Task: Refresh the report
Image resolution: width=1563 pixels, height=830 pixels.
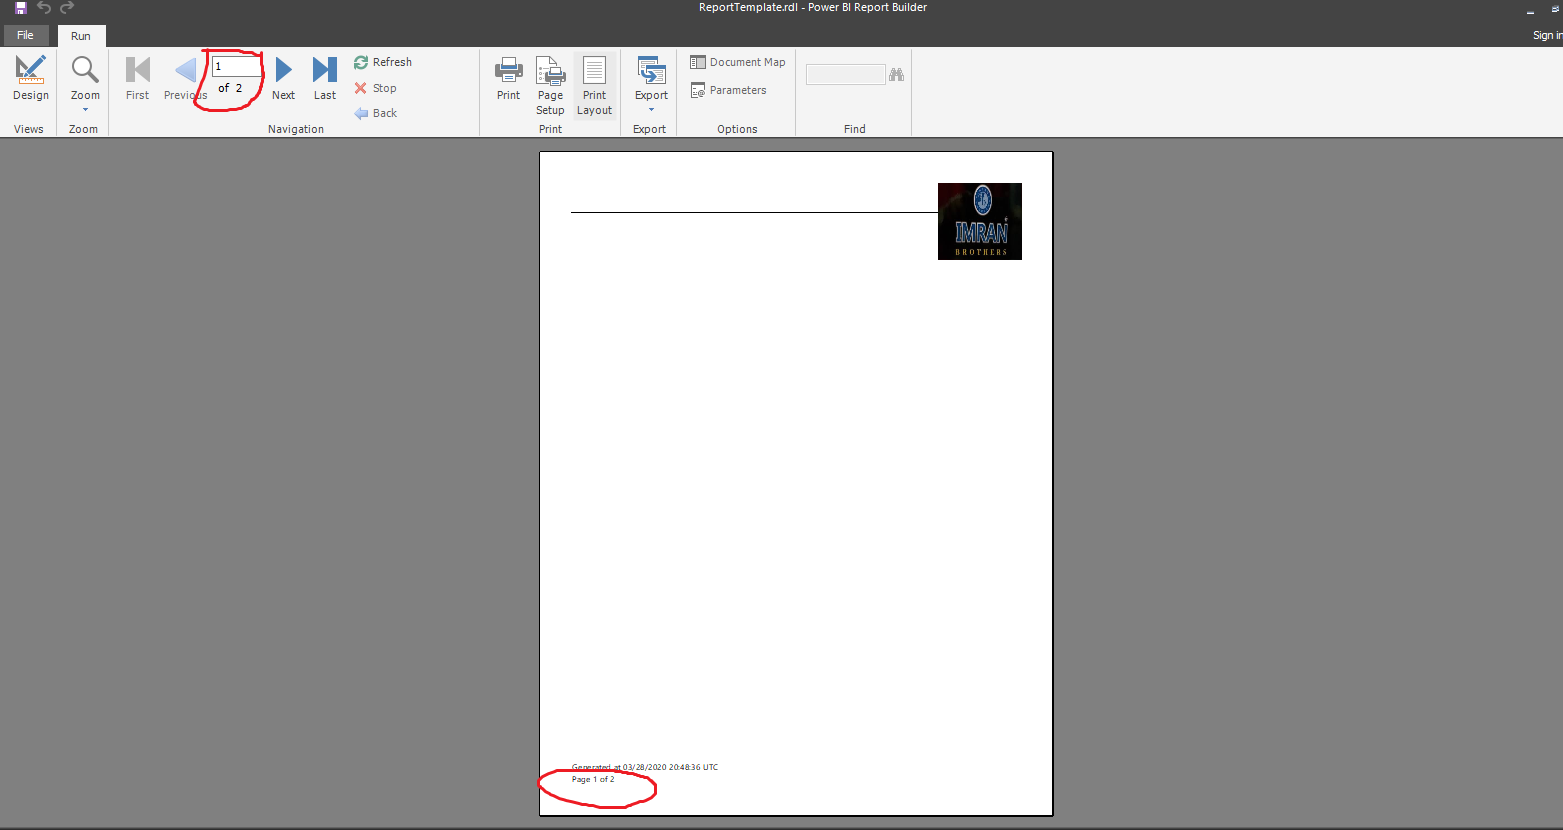Action: pos(383,62)
